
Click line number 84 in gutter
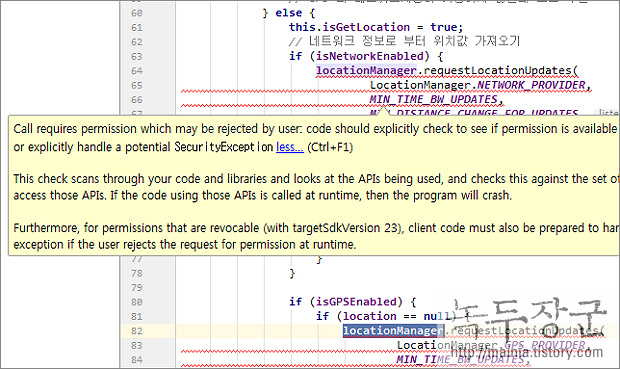137,360
